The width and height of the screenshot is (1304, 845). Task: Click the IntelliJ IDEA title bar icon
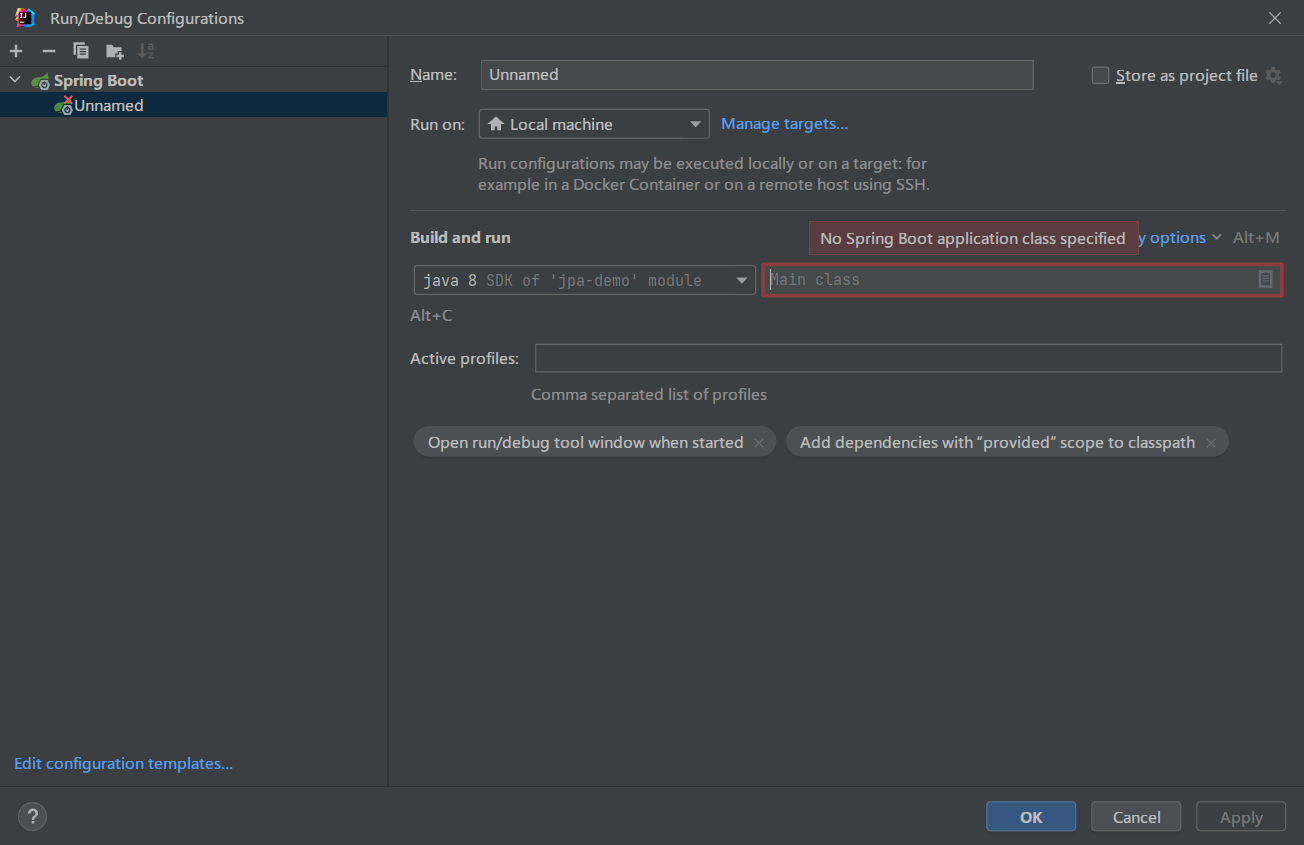click(25, 18)
